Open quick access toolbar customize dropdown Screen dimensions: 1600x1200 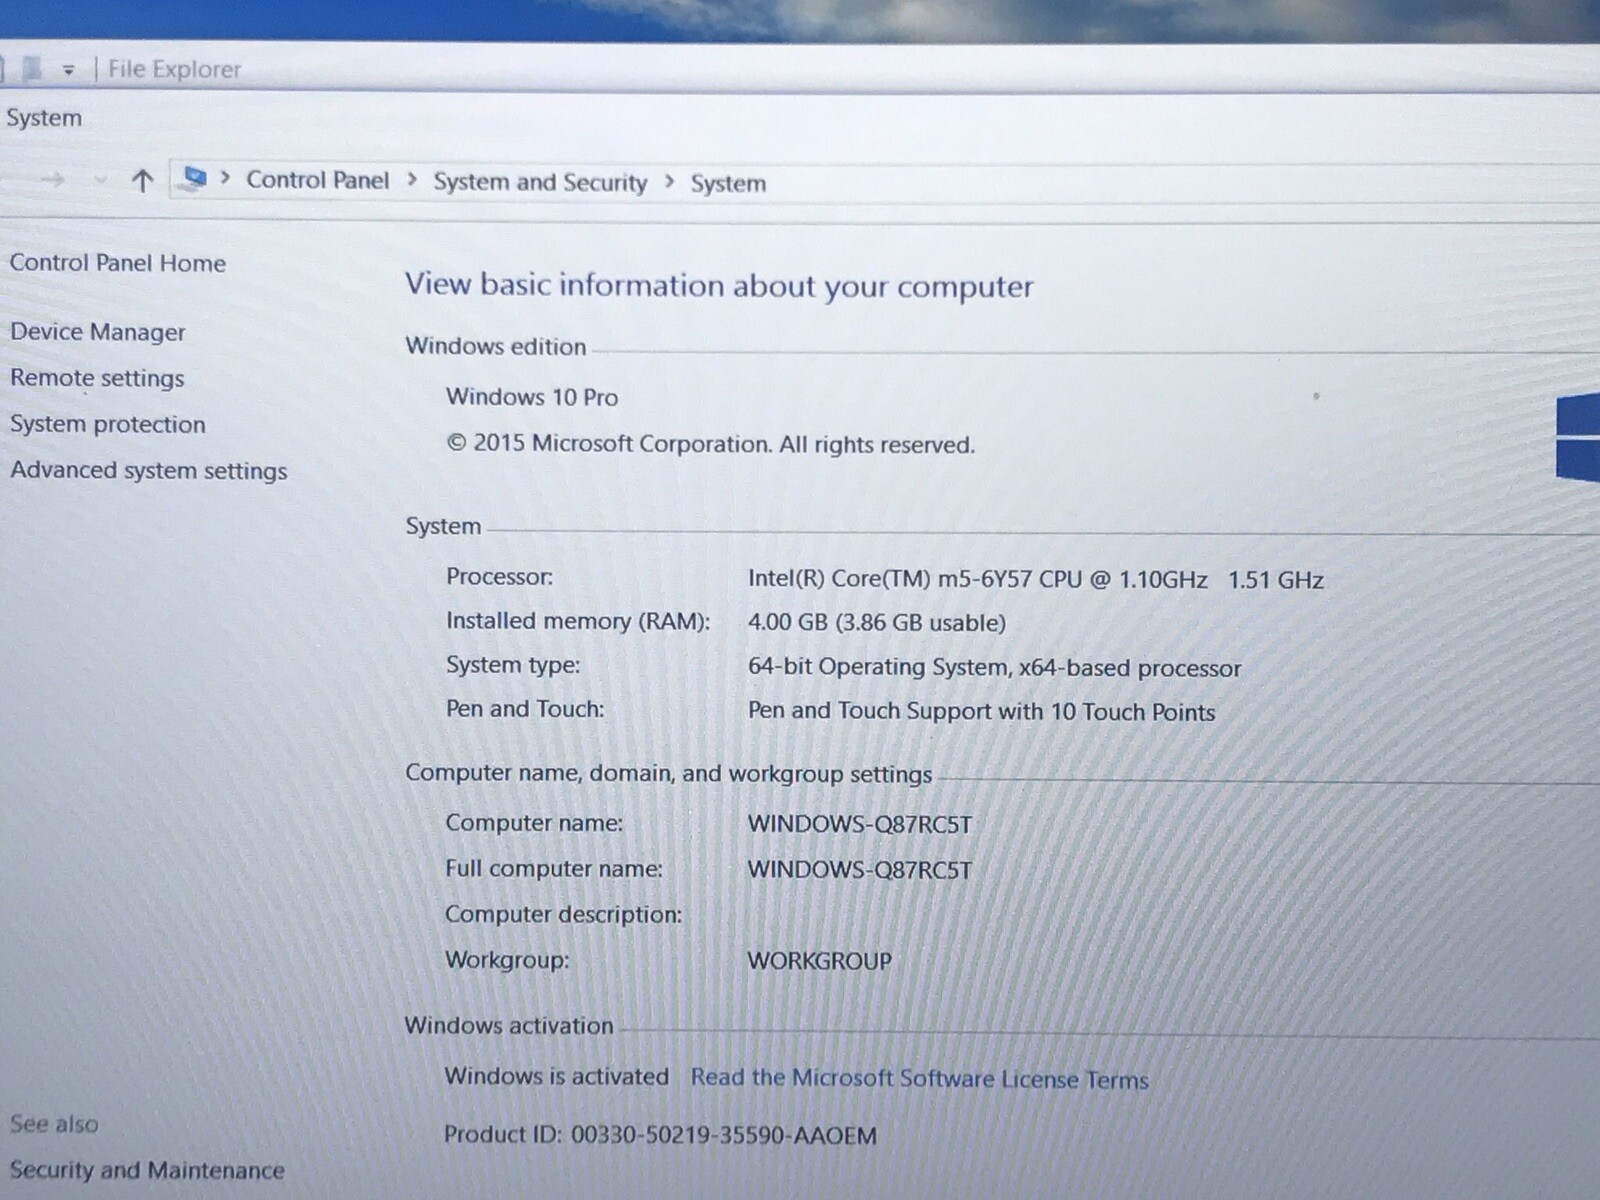pyautogui.click(x=68, y=70)
